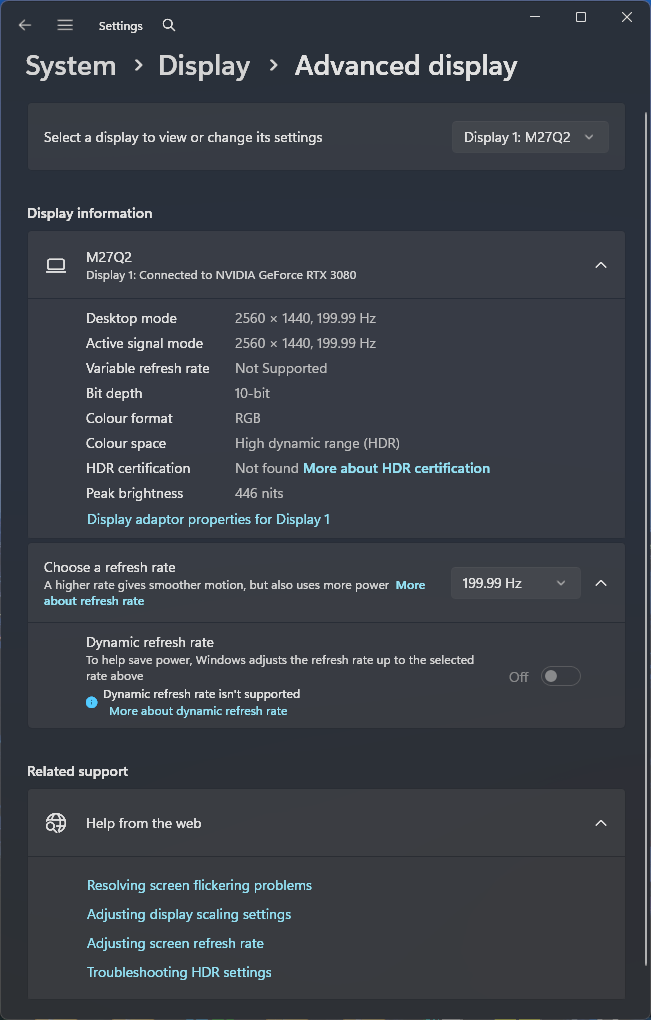This screenshot has height=1020, width=651.
Task: Open Resolving screen flickering problems link
Action: pos(199,885)
